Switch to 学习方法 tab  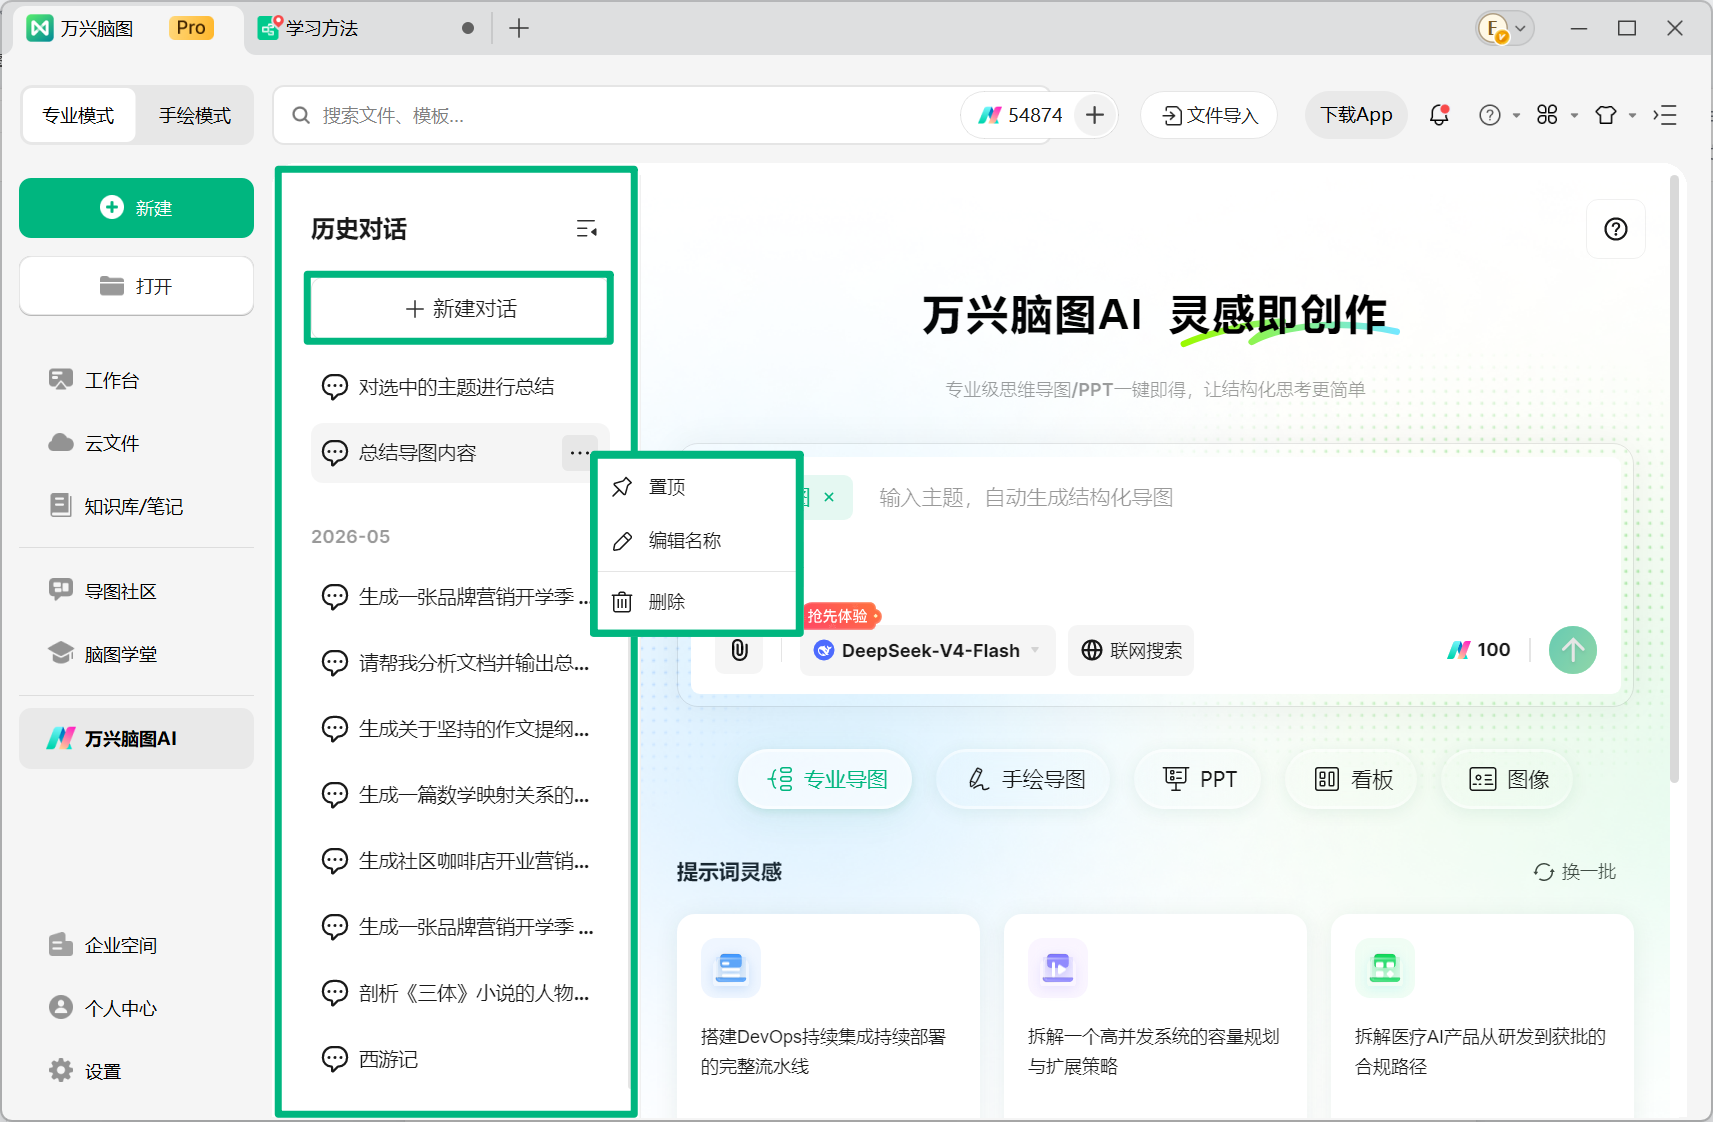pos(365,28)
